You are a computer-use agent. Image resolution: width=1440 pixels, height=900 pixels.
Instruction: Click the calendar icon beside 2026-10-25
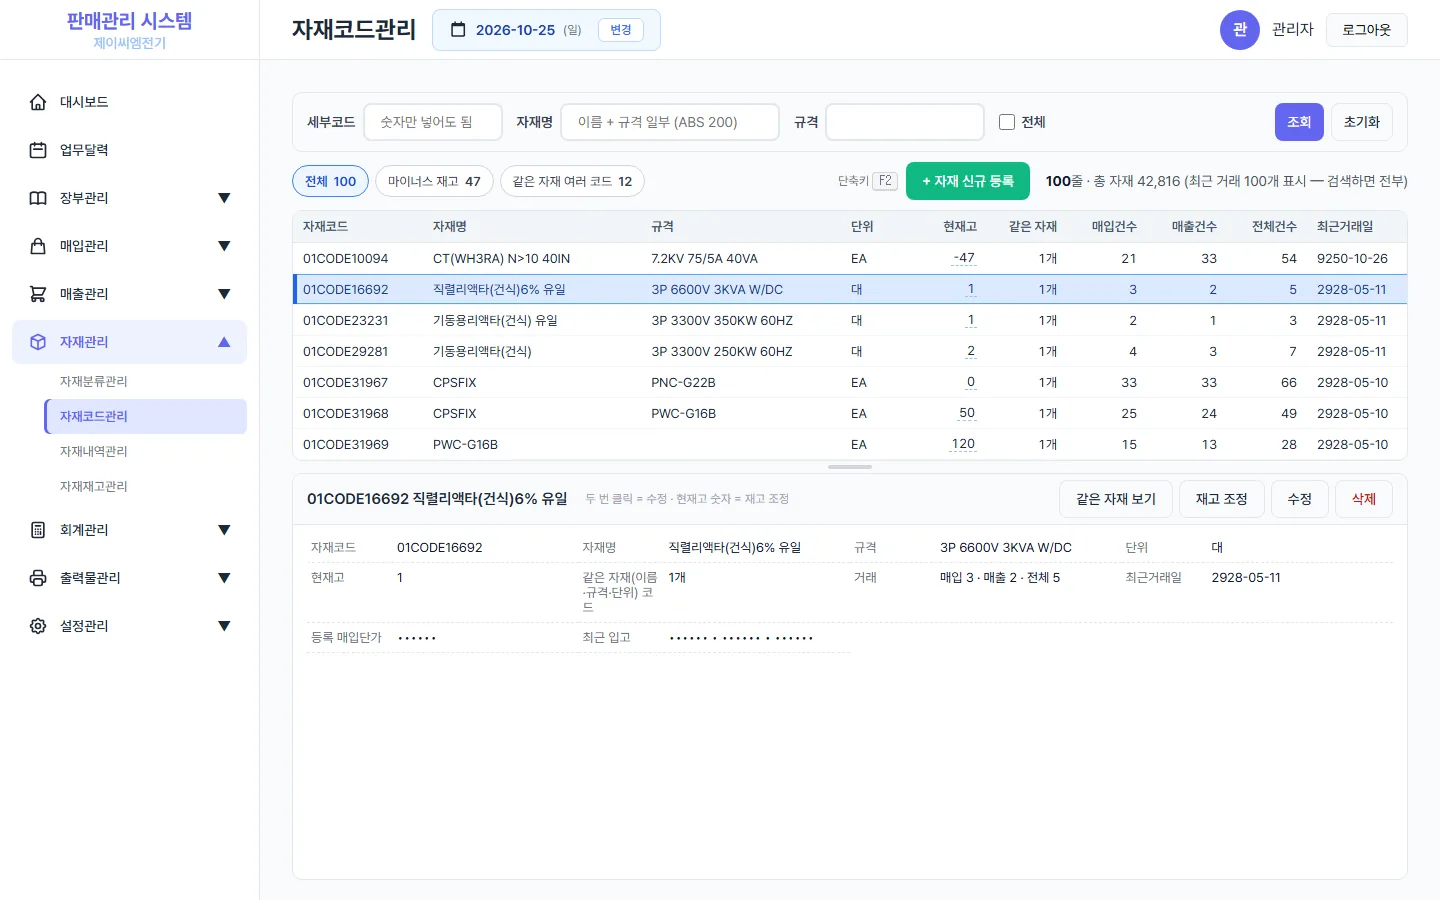(458, 30)
